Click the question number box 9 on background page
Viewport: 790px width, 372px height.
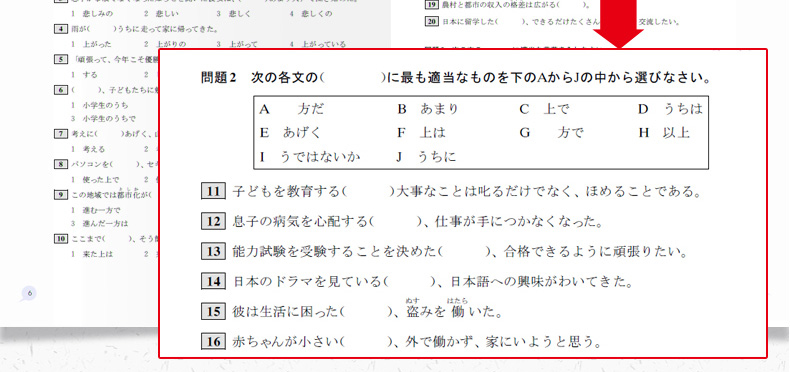click(x=60, y=195)
